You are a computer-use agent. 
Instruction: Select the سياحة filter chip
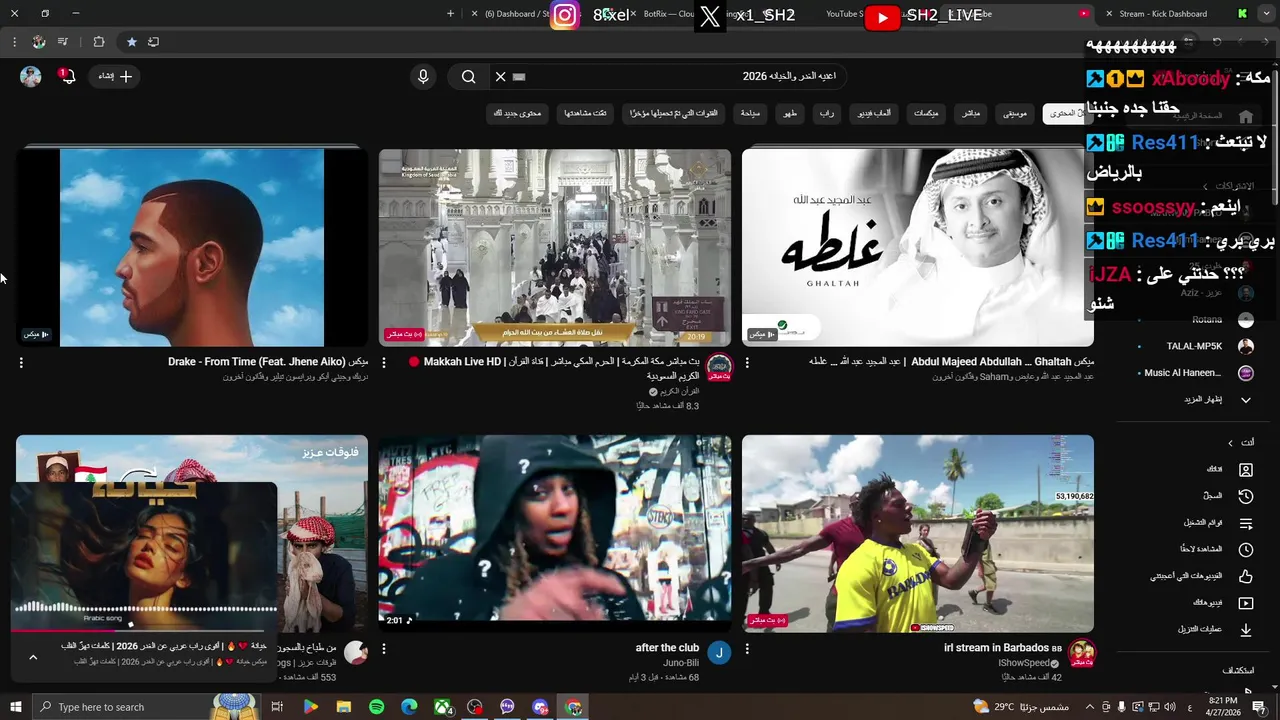750,113
